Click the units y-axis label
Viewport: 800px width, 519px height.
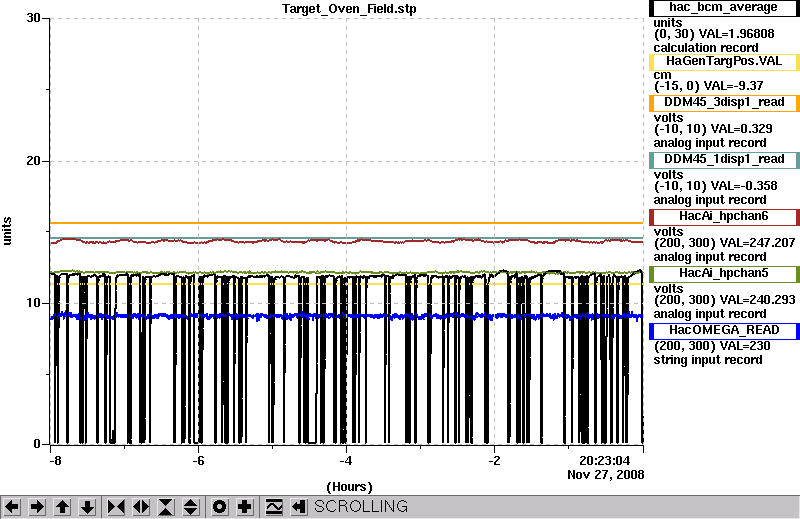tap(7, 231)
